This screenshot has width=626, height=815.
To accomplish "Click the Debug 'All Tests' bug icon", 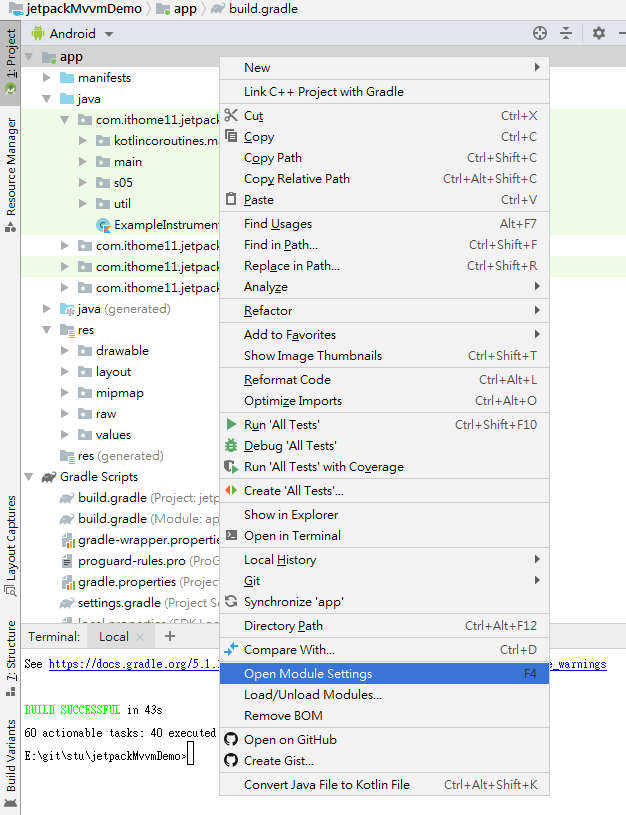I will point(231,445).
